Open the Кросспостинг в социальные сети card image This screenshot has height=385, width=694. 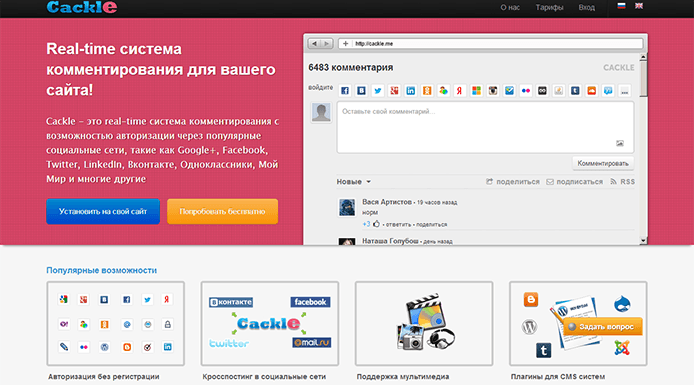pos(270,323)
